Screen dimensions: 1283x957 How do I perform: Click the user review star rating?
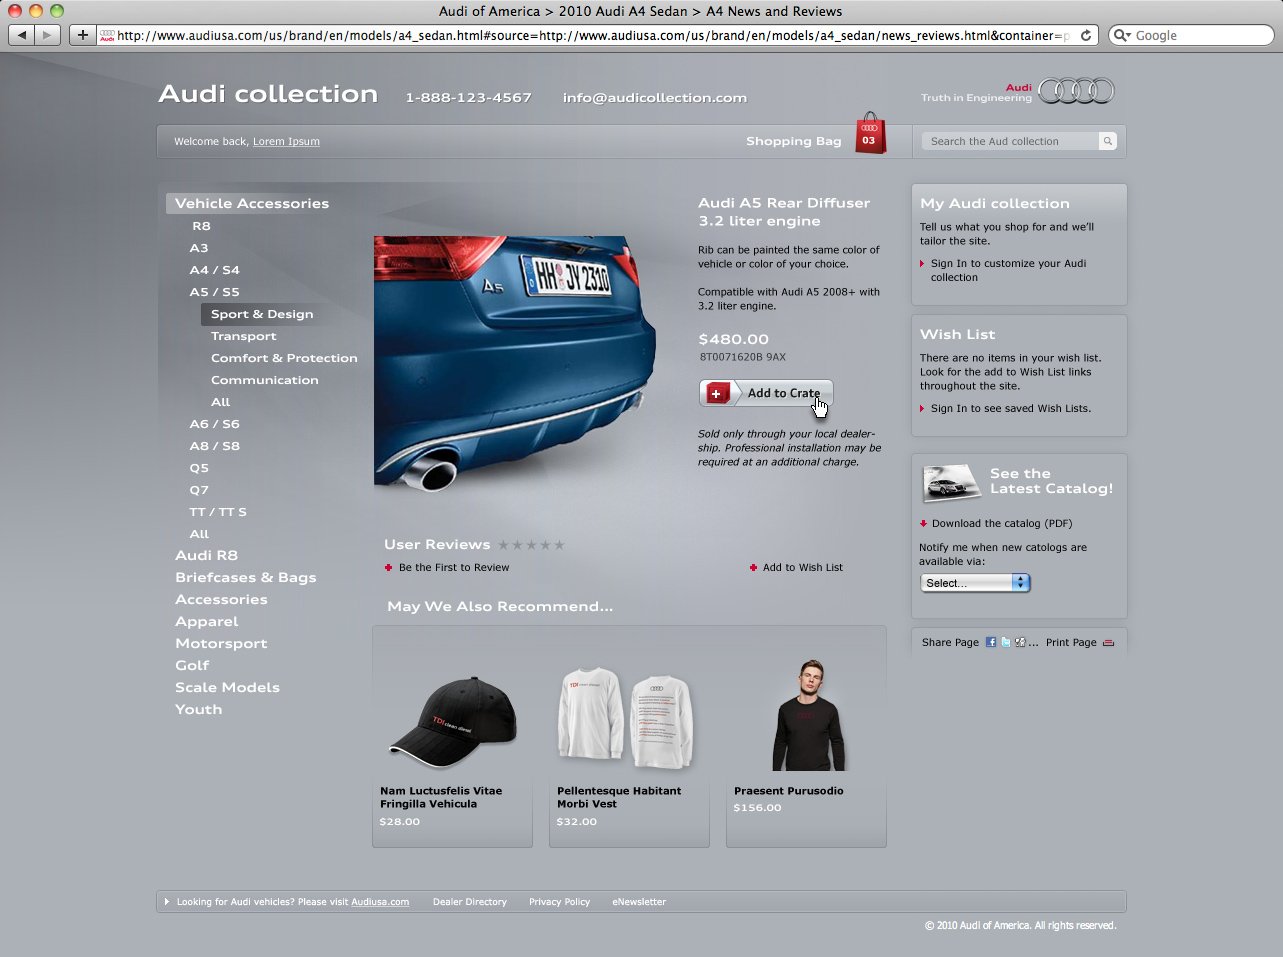531,545
